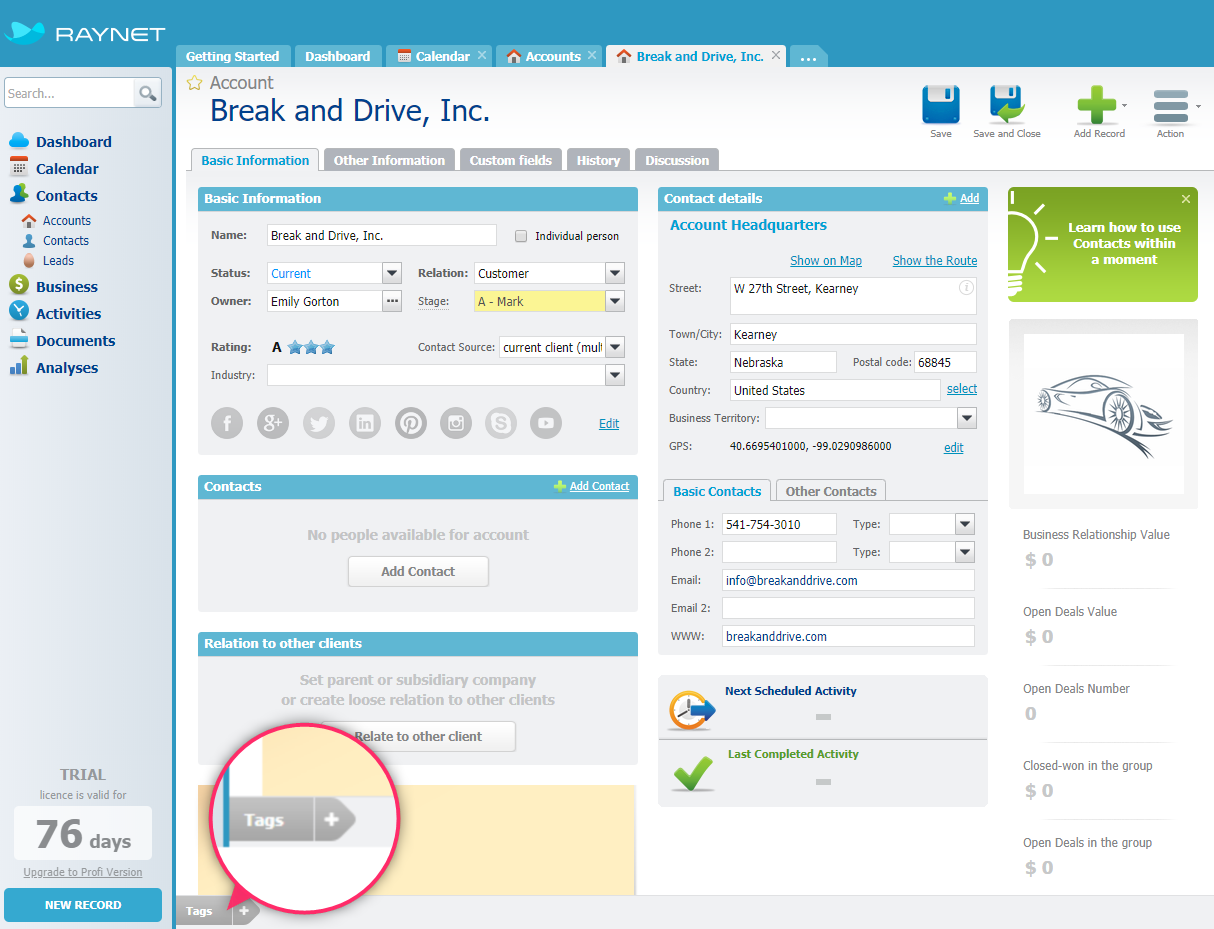Click the Edit link for social networks
1214x929 pixels.
tap(609, 424)
